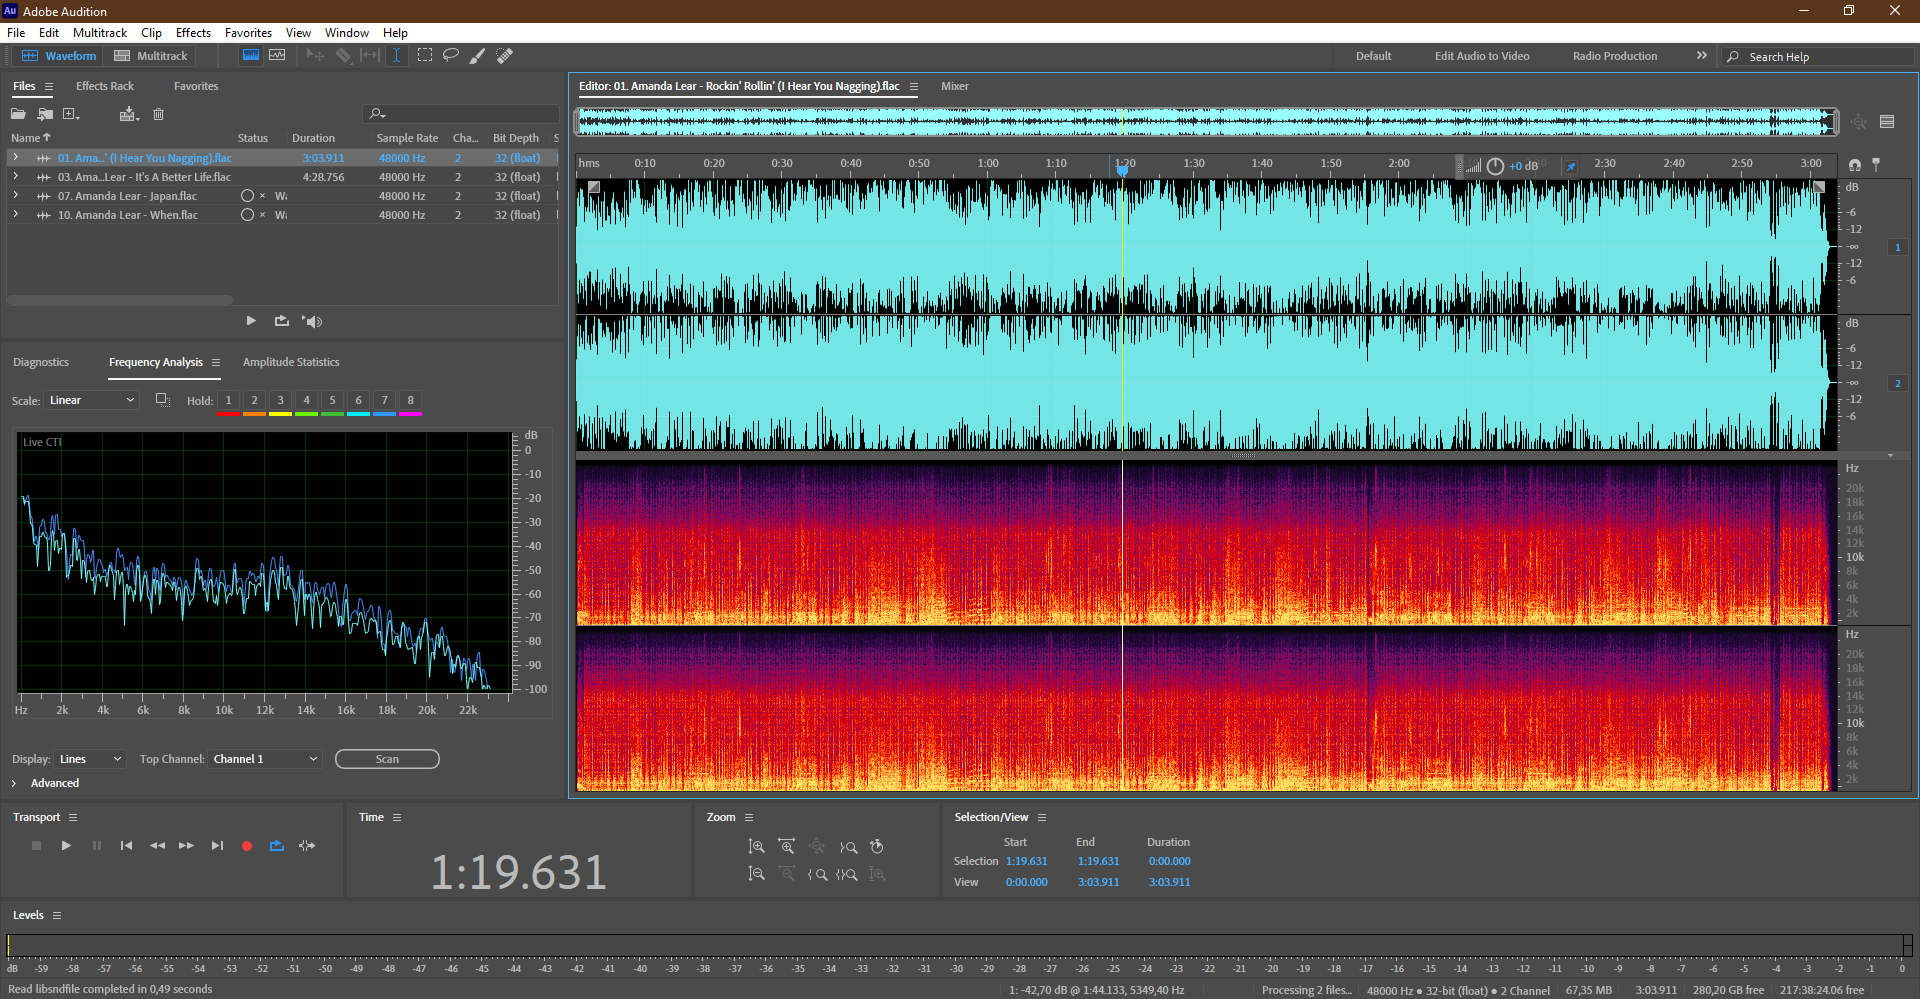Select the Spot Healing Brush tool
Image resolution: width=1920 pixels, height=999 pixels.
tap(505, 56)
